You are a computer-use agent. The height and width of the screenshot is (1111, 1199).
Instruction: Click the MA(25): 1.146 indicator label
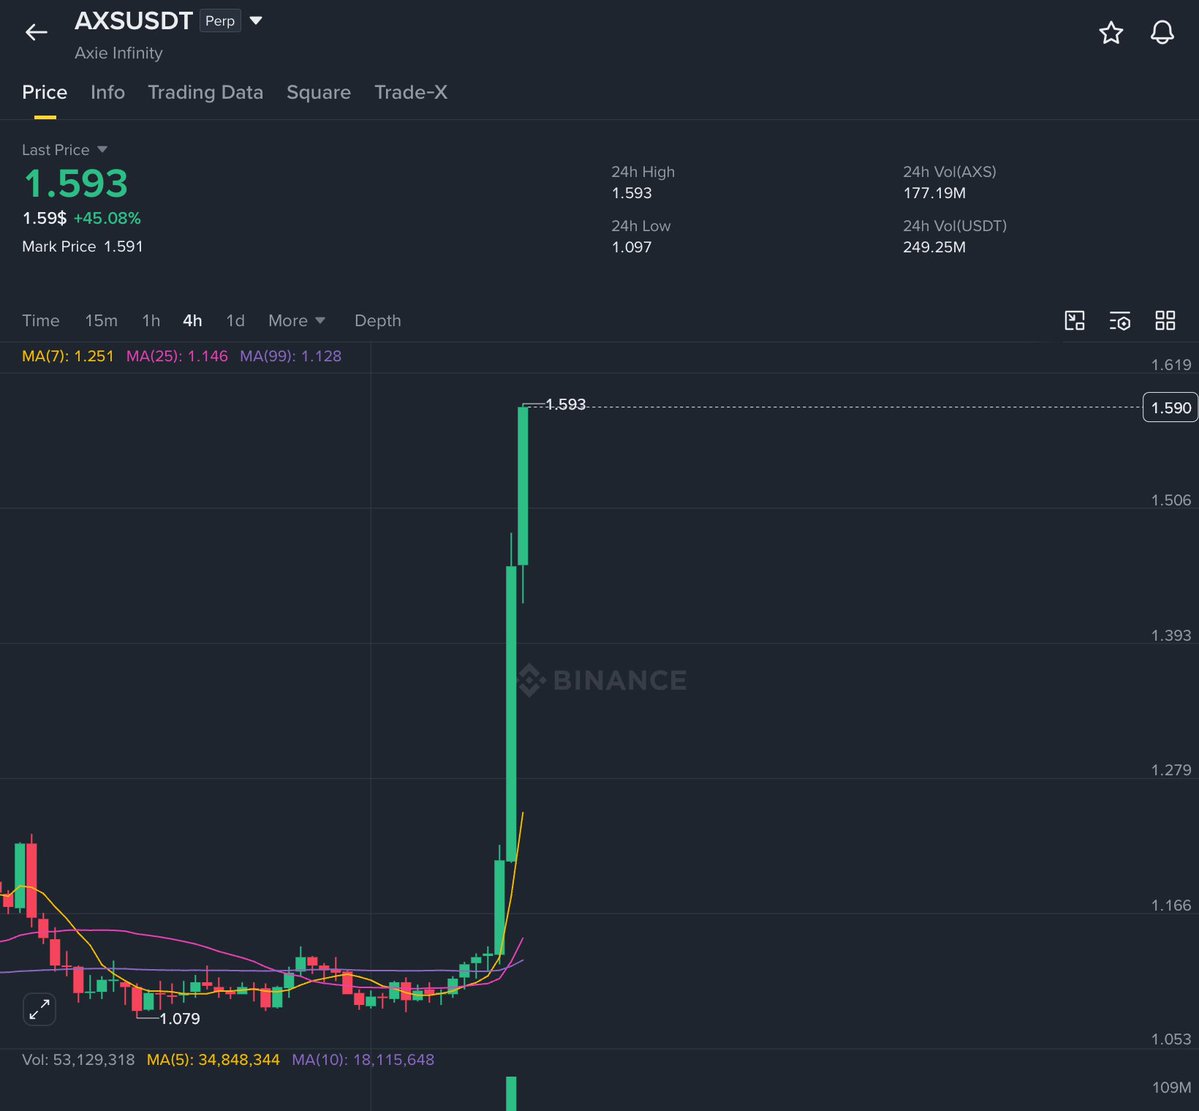[177, 356]
